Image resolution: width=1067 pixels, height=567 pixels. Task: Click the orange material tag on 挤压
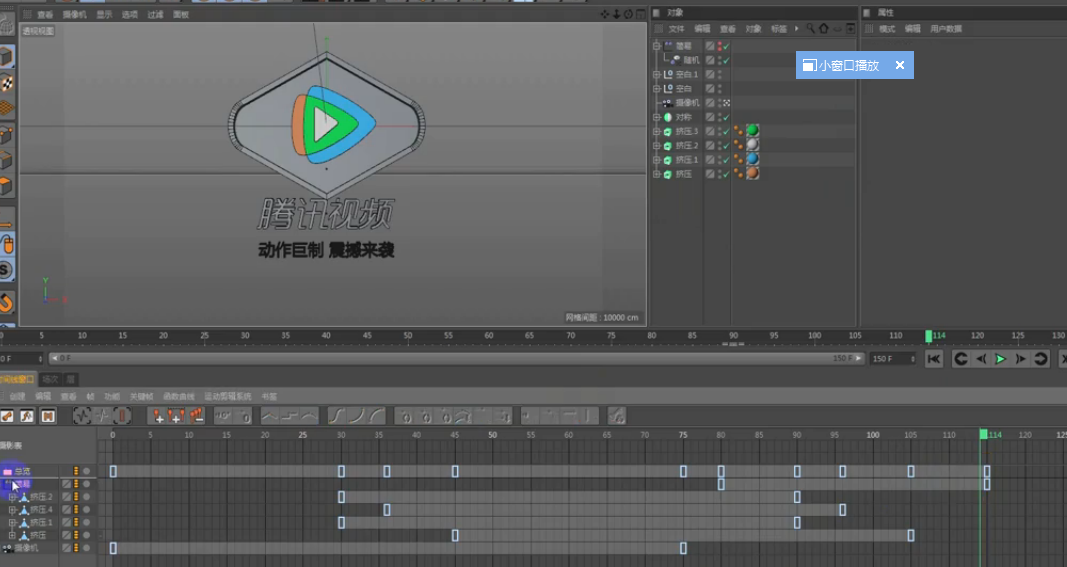pos(752,174)
